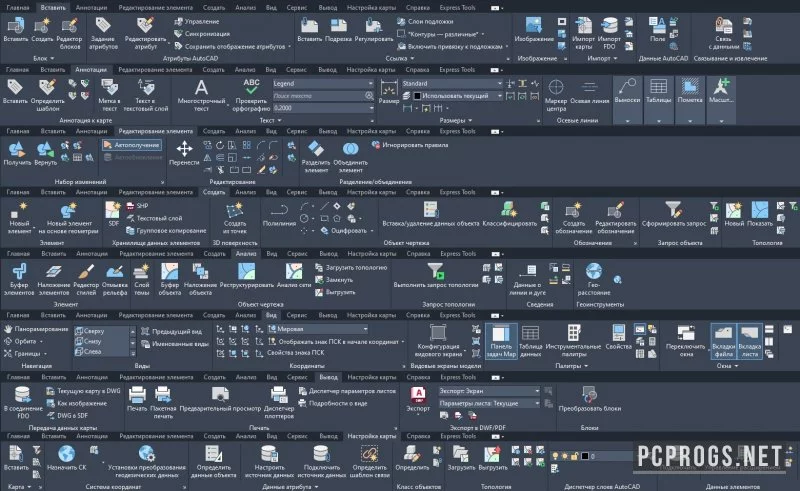Click the Многострочный текст tool
Viewport: 800px width, 491px height.
point(201,95)
